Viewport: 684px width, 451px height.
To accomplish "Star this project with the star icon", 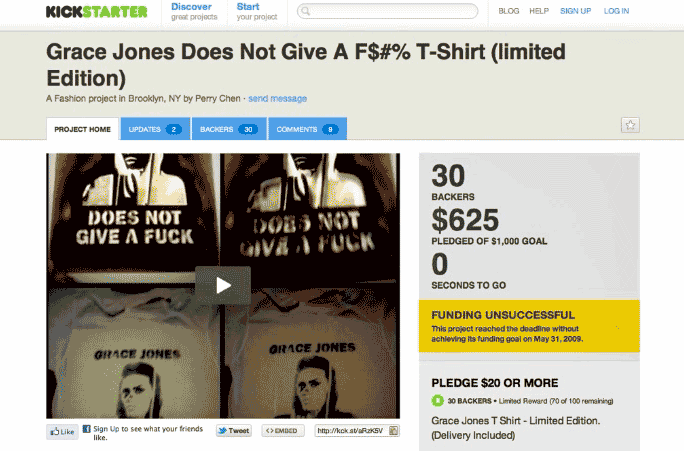I will pos(630,125).
